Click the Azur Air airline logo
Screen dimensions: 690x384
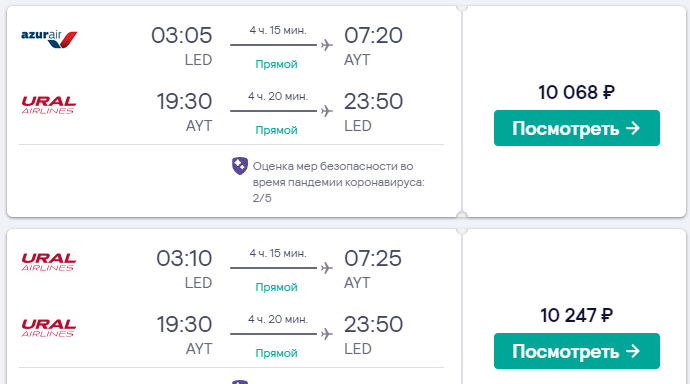coord(49,39)
